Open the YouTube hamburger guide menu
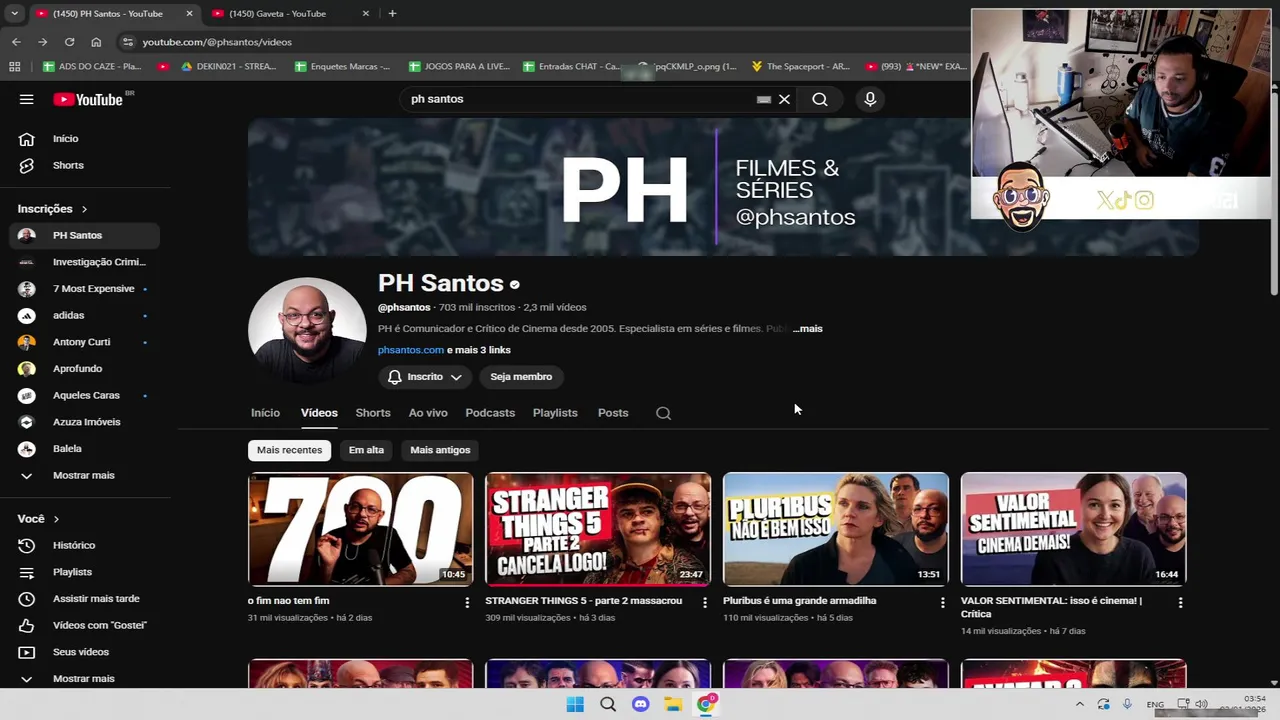The width and height of the screenshot is (1280, 720). [27, 99]
